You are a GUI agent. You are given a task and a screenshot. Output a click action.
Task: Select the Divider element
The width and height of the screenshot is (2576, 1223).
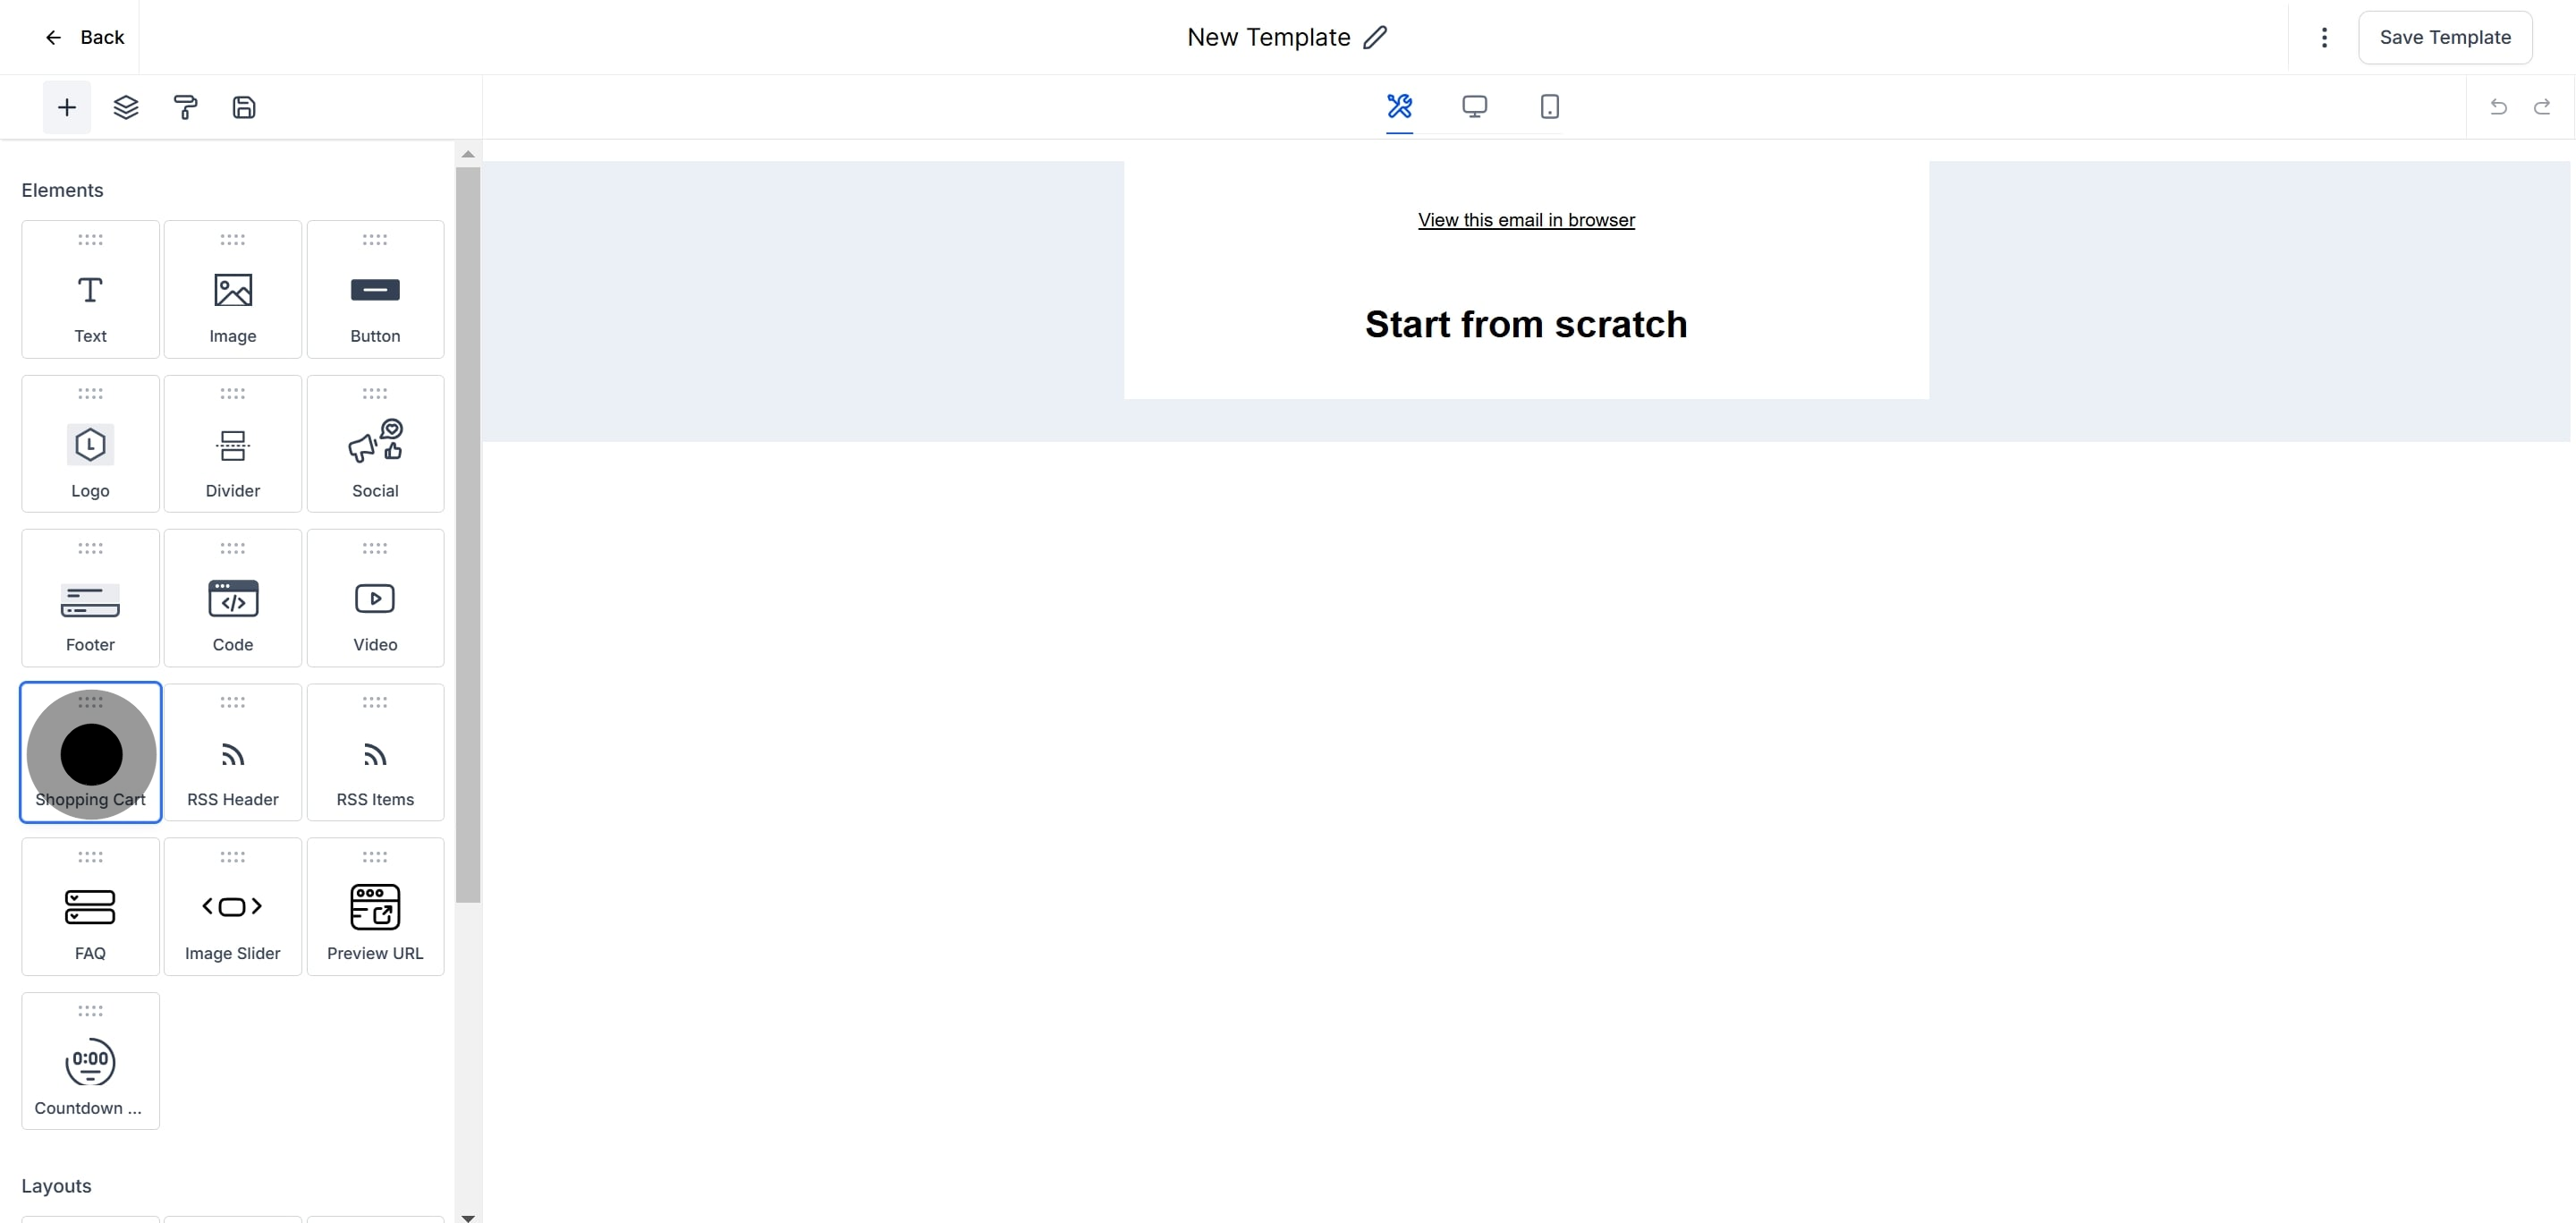(232, 444)
